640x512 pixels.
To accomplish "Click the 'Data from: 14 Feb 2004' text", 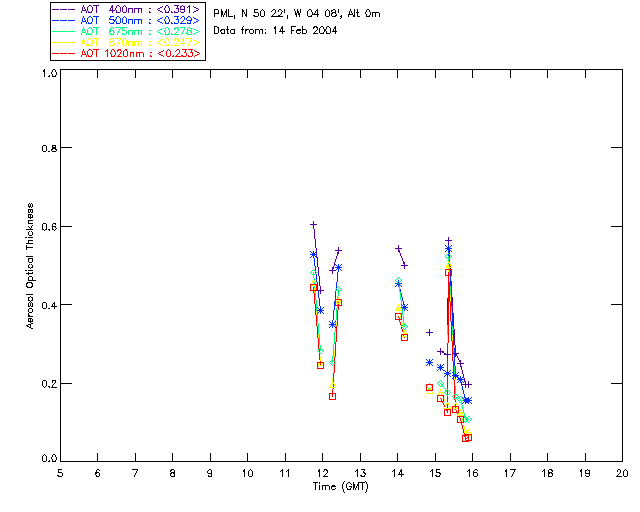I will click(275, 30).
